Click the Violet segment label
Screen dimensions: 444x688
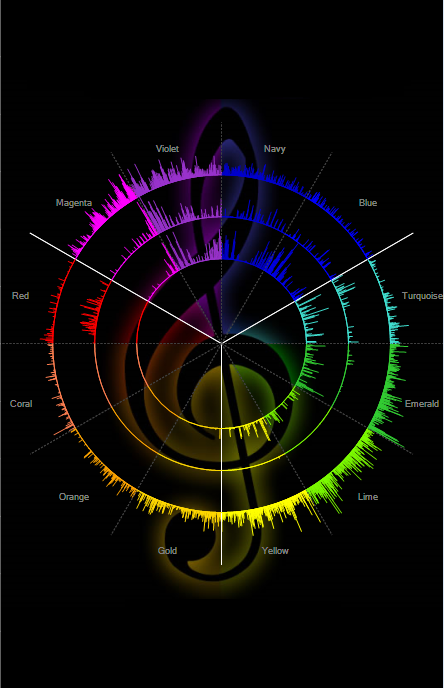coord(167,149)
